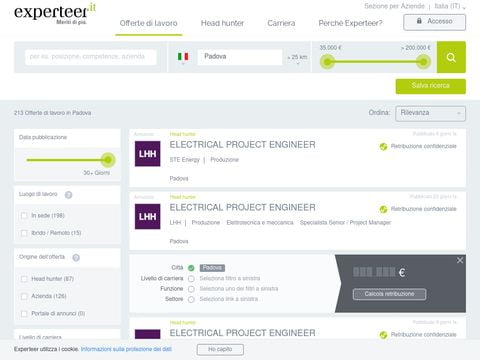Click help icon next to Luogo di lavoro
The width and height of the screenshot is (480, 360).
pos(68,195)
